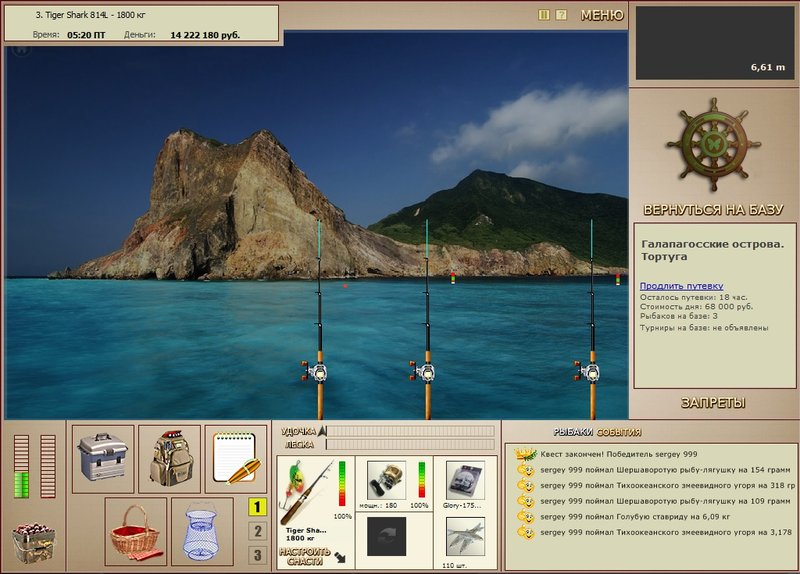
Task: Click the УДОЧКА rod tension bar
Action: pos(410,431)
